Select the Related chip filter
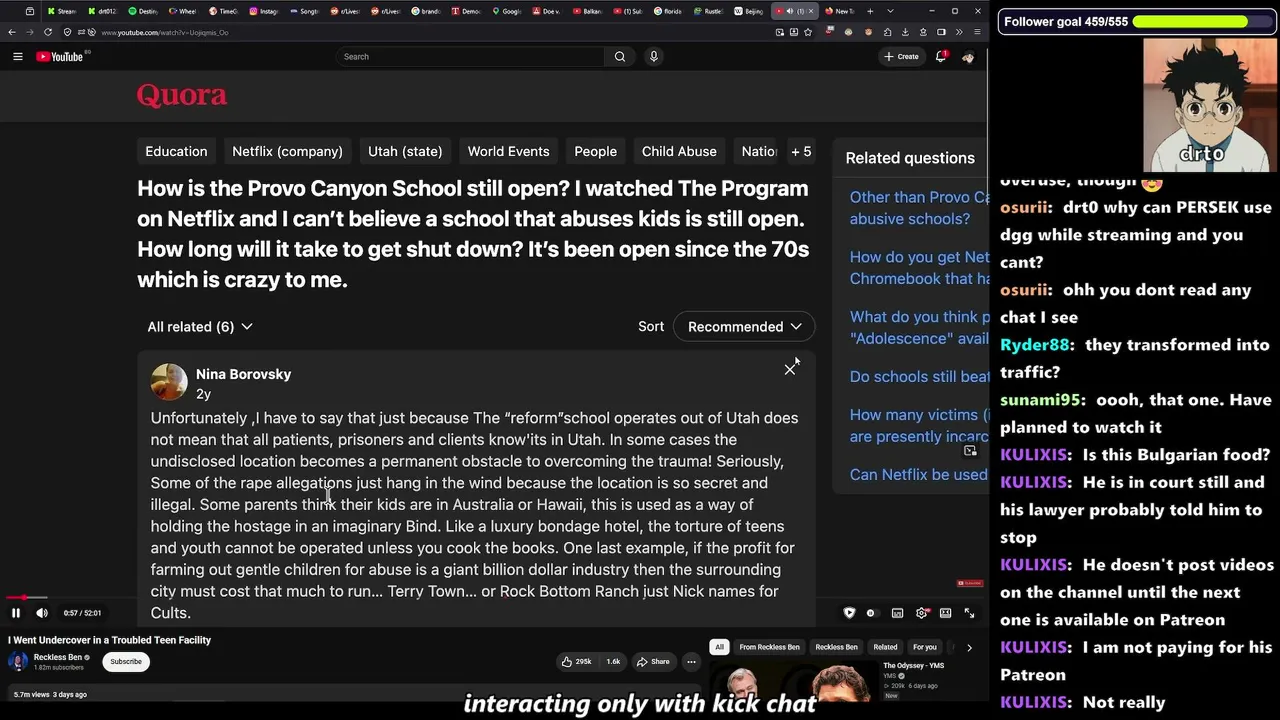Viewport: 1280px width, 720px height. 885,647
